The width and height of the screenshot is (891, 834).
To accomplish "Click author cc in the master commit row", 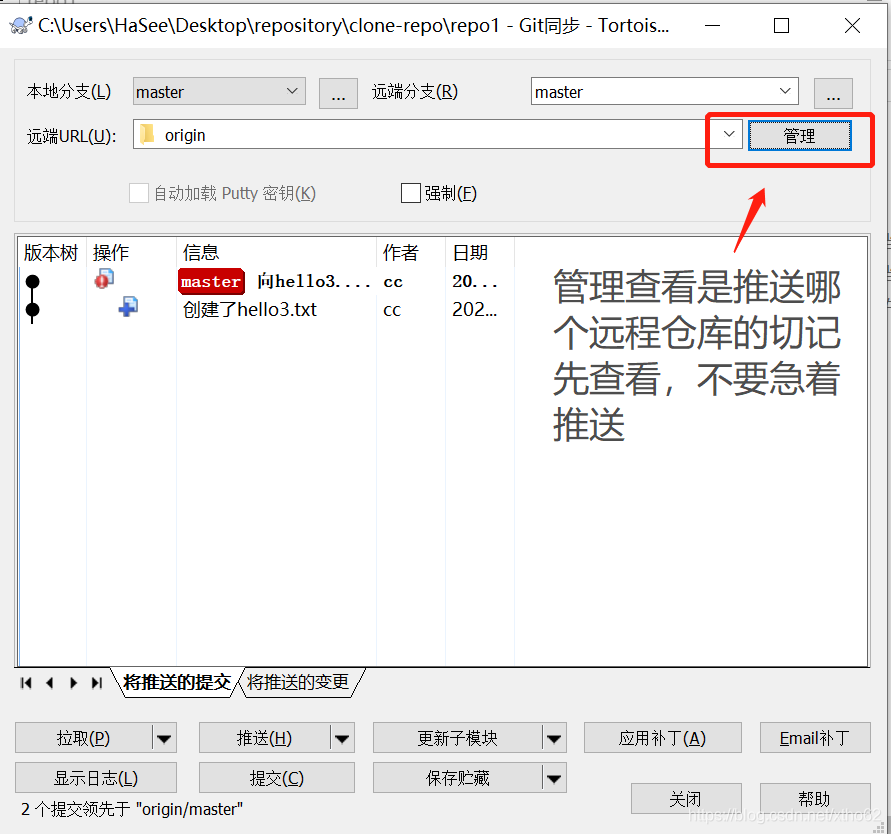I will tap(393, 282).
